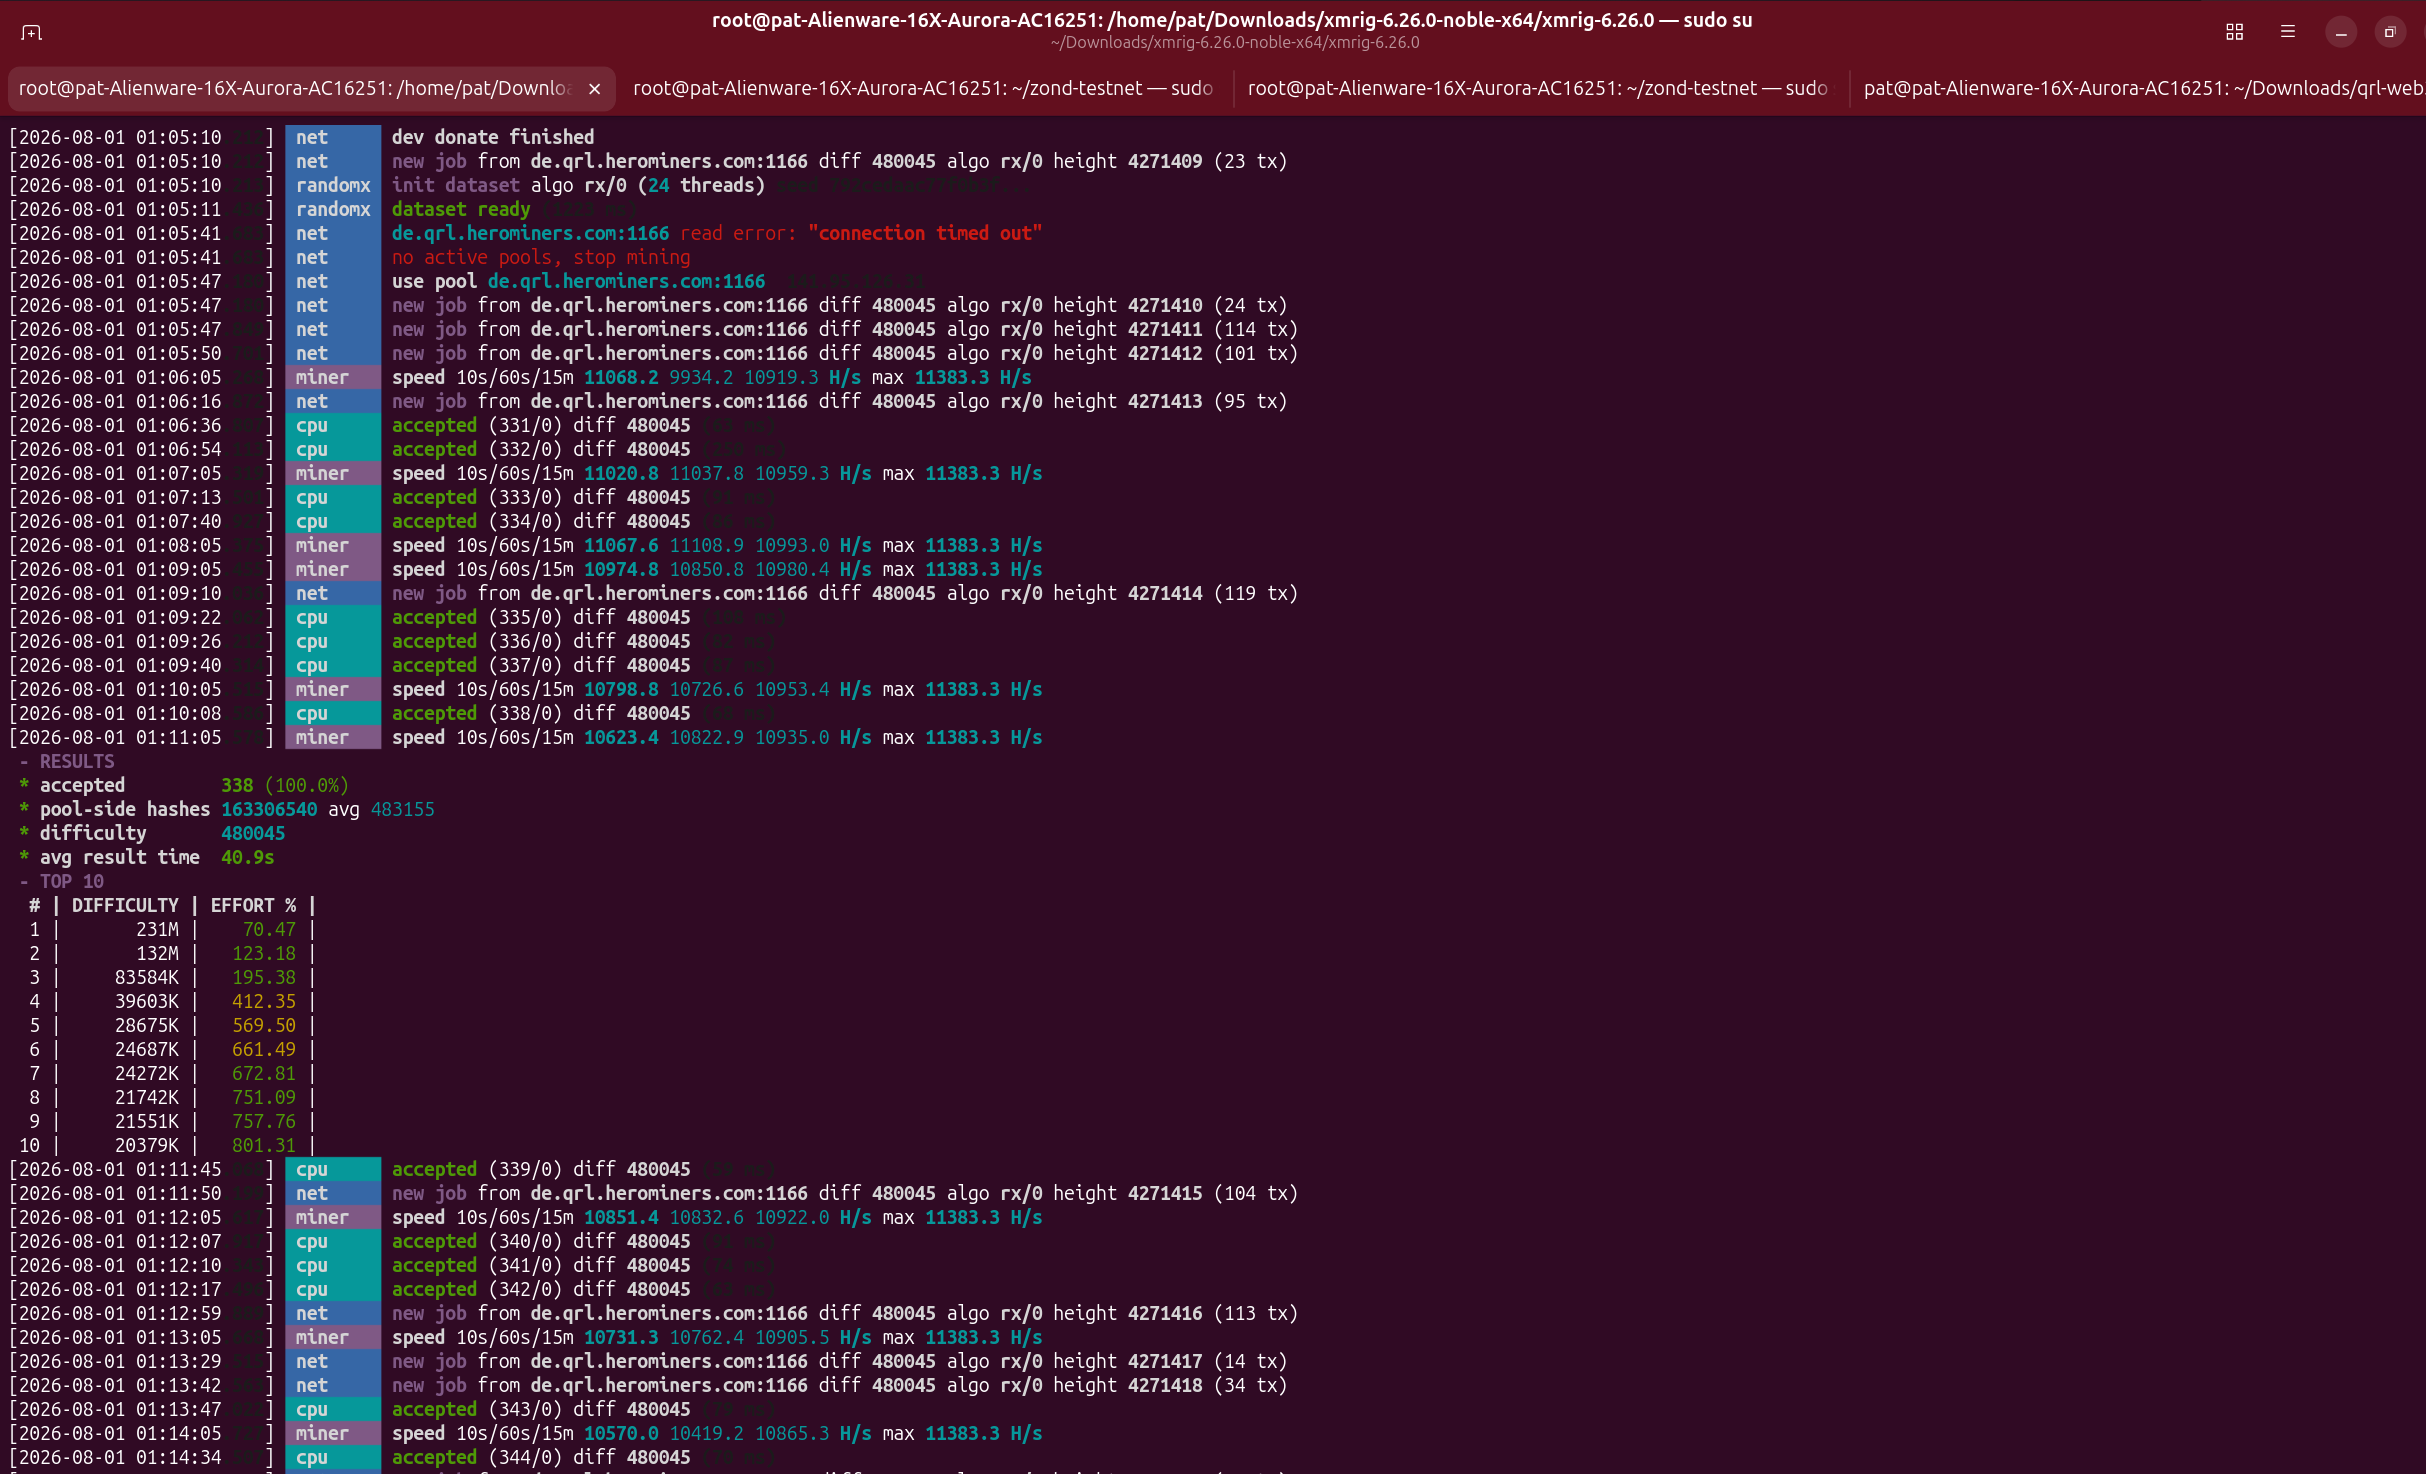Click block height 4271417 with 14 tx

pos(1165,1361)
